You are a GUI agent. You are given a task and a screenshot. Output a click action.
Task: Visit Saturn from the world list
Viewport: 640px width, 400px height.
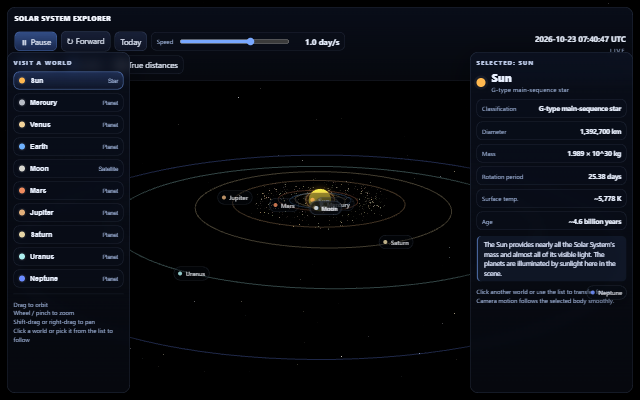pos(69,235)
